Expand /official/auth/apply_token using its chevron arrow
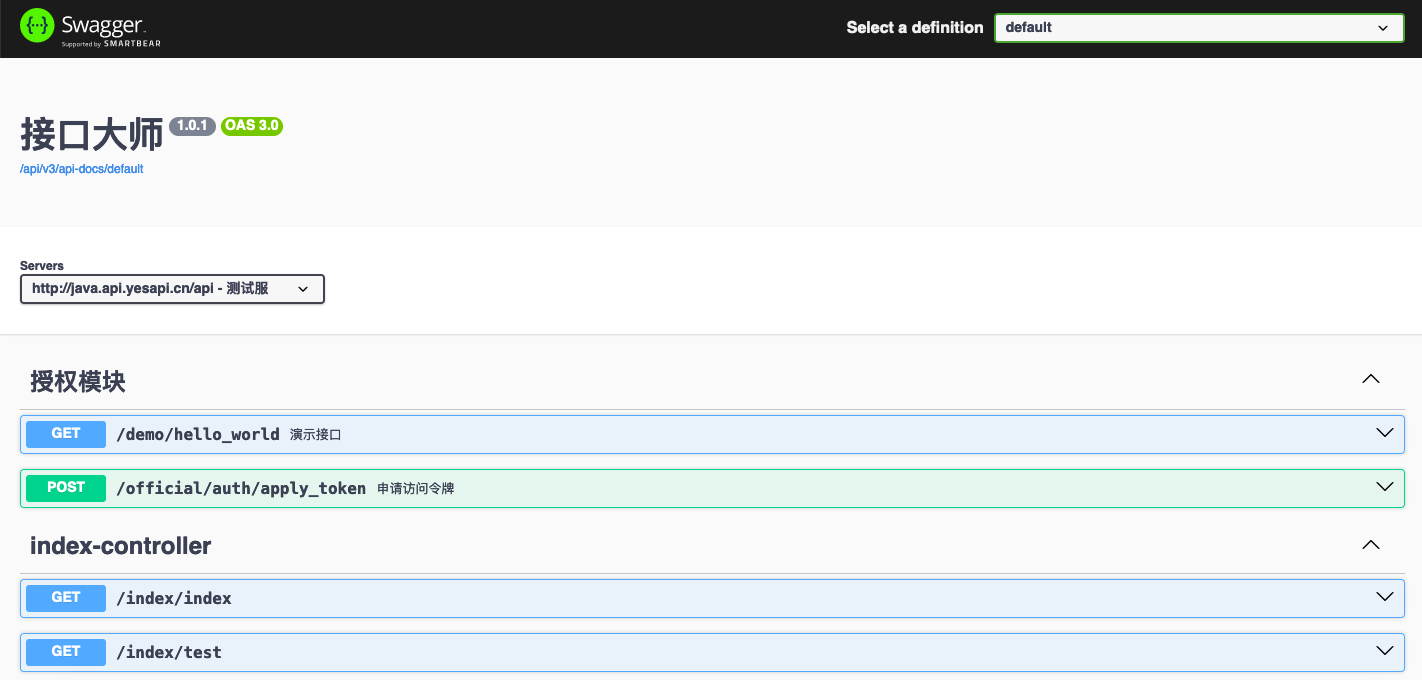Image resolution: width=1422 pixels, height=680 pixels. (x=1384, y=488)
